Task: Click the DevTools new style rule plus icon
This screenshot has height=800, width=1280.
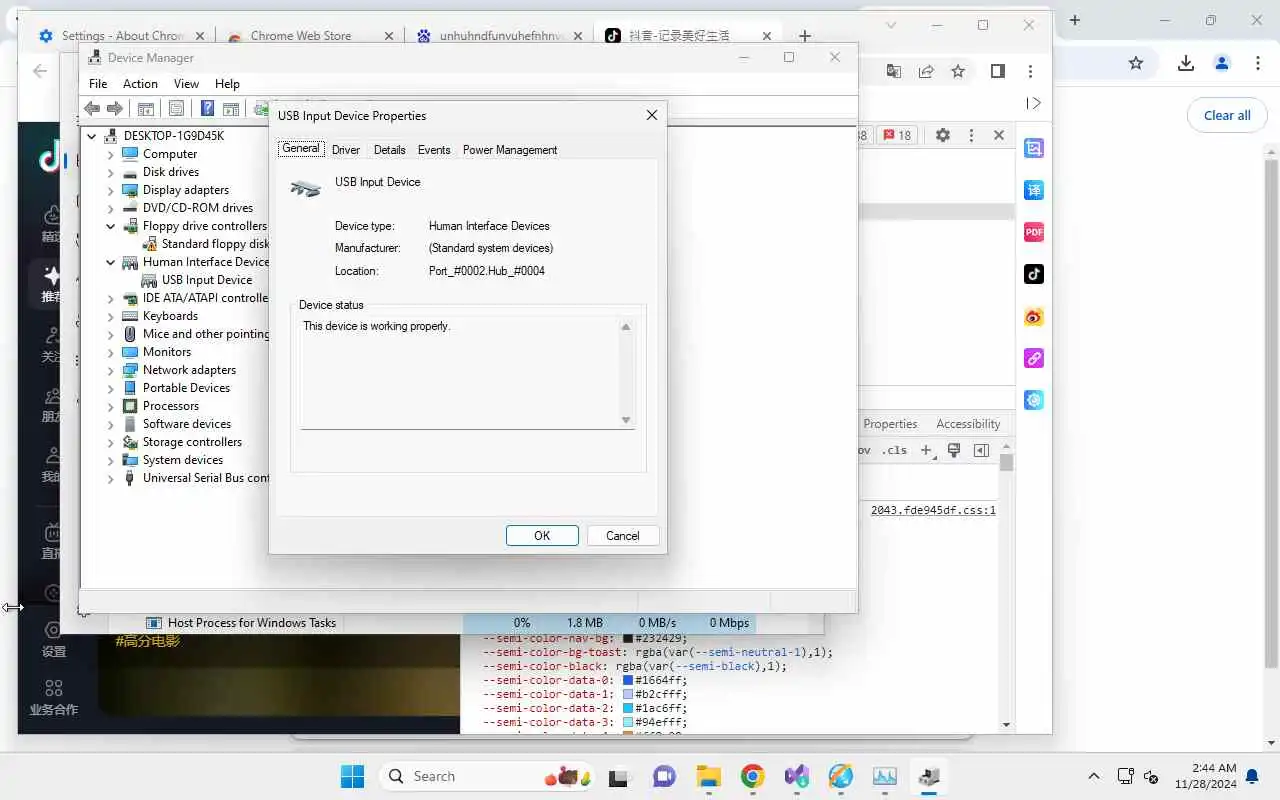Action: pos(927,451)
